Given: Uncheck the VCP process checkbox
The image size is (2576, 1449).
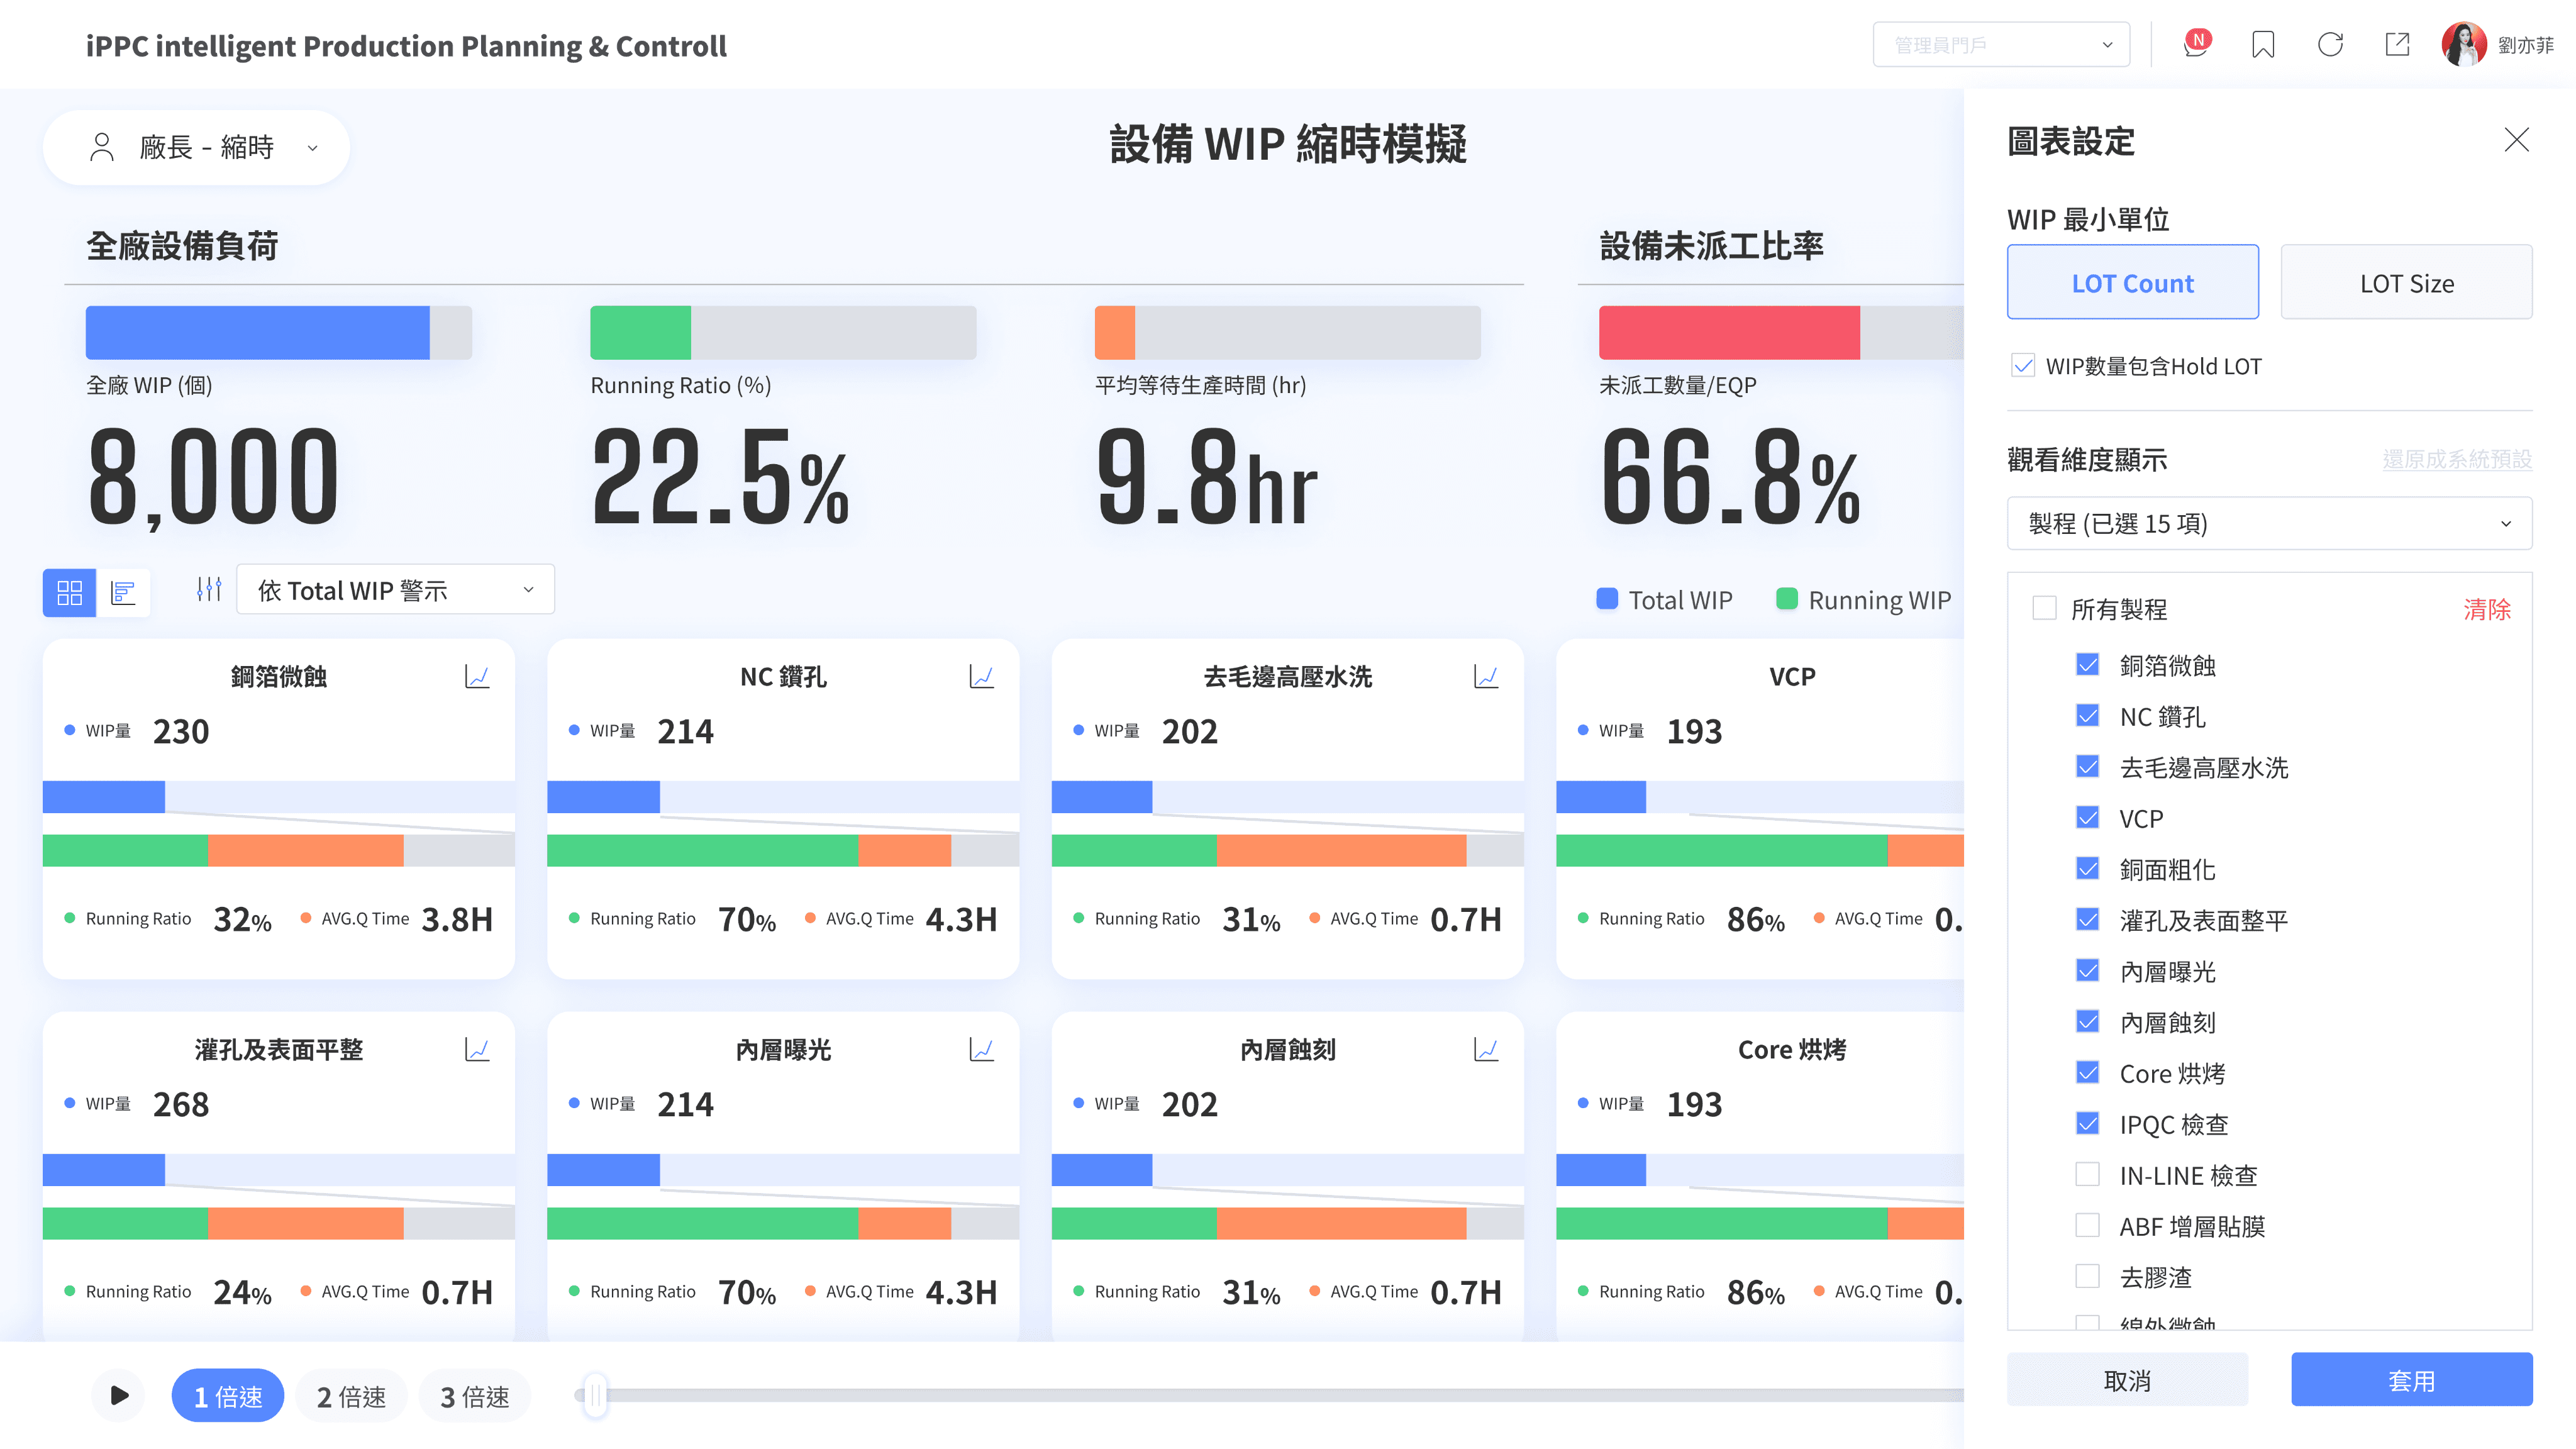Looking at the screenshot, I should [2087, 818].
